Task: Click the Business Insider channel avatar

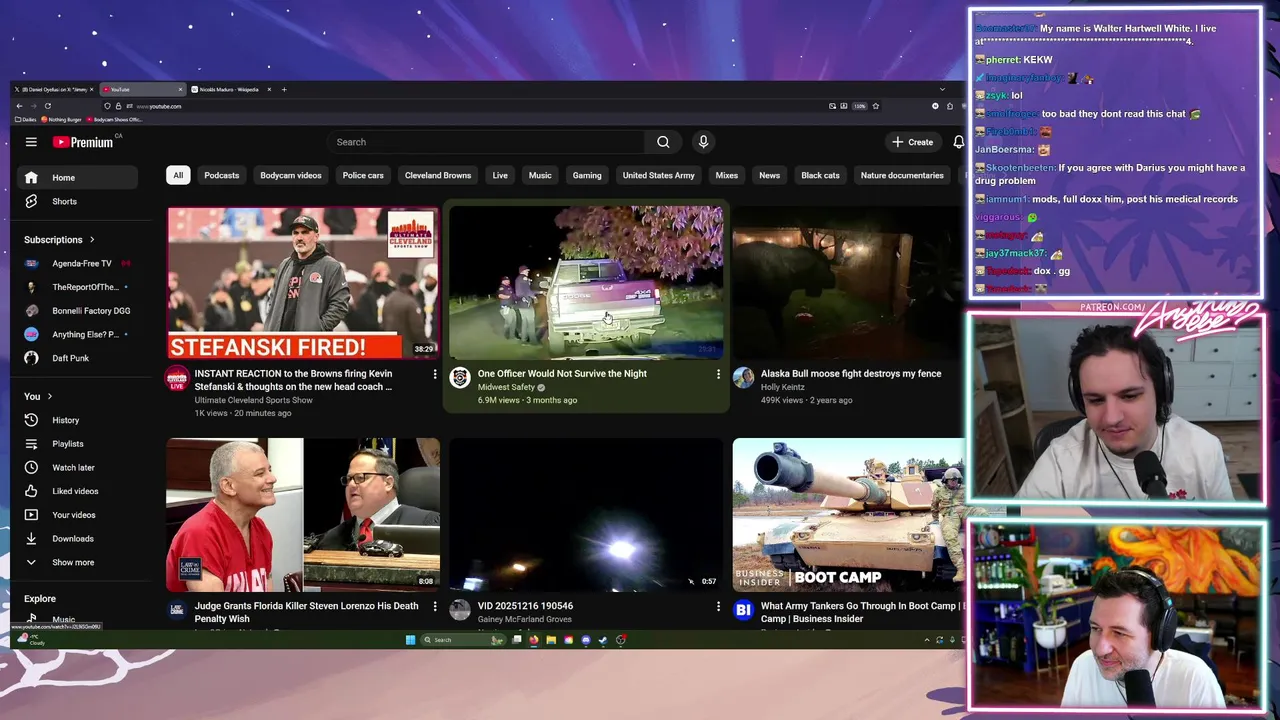Action: click(x=743, y=610)
